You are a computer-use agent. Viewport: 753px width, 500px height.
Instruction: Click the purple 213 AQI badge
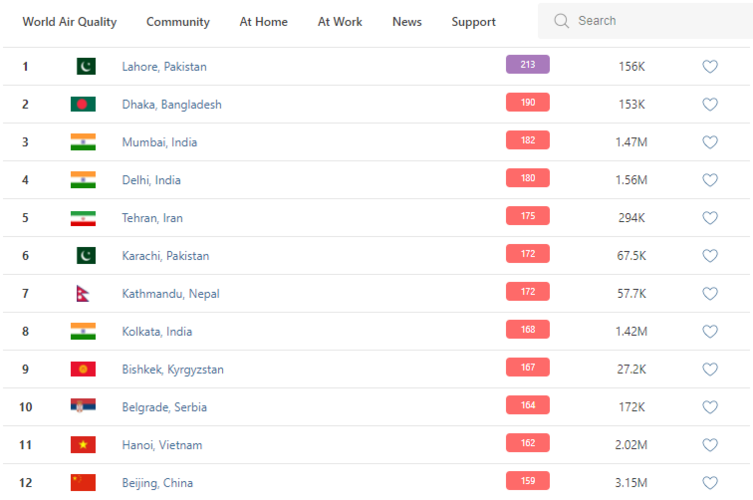[527, 65]
